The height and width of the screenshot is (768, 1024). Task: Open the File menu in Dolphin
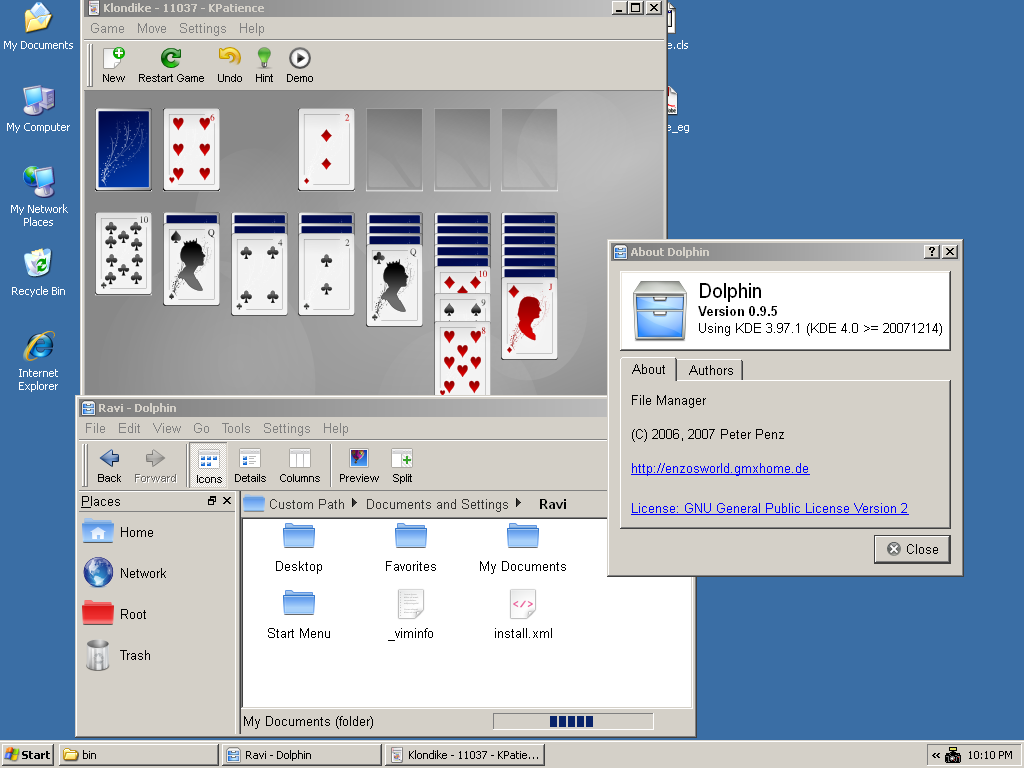[95, 428]
